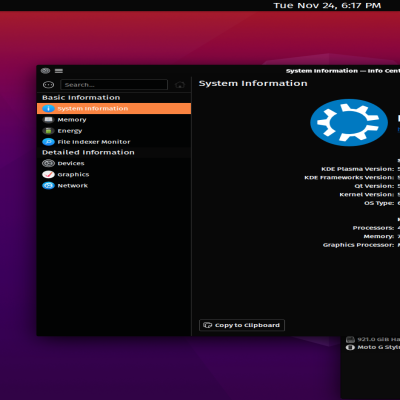Click the Graphics icon with red checkmark
The height and width of the screenshot is (400, 400).
48,174
